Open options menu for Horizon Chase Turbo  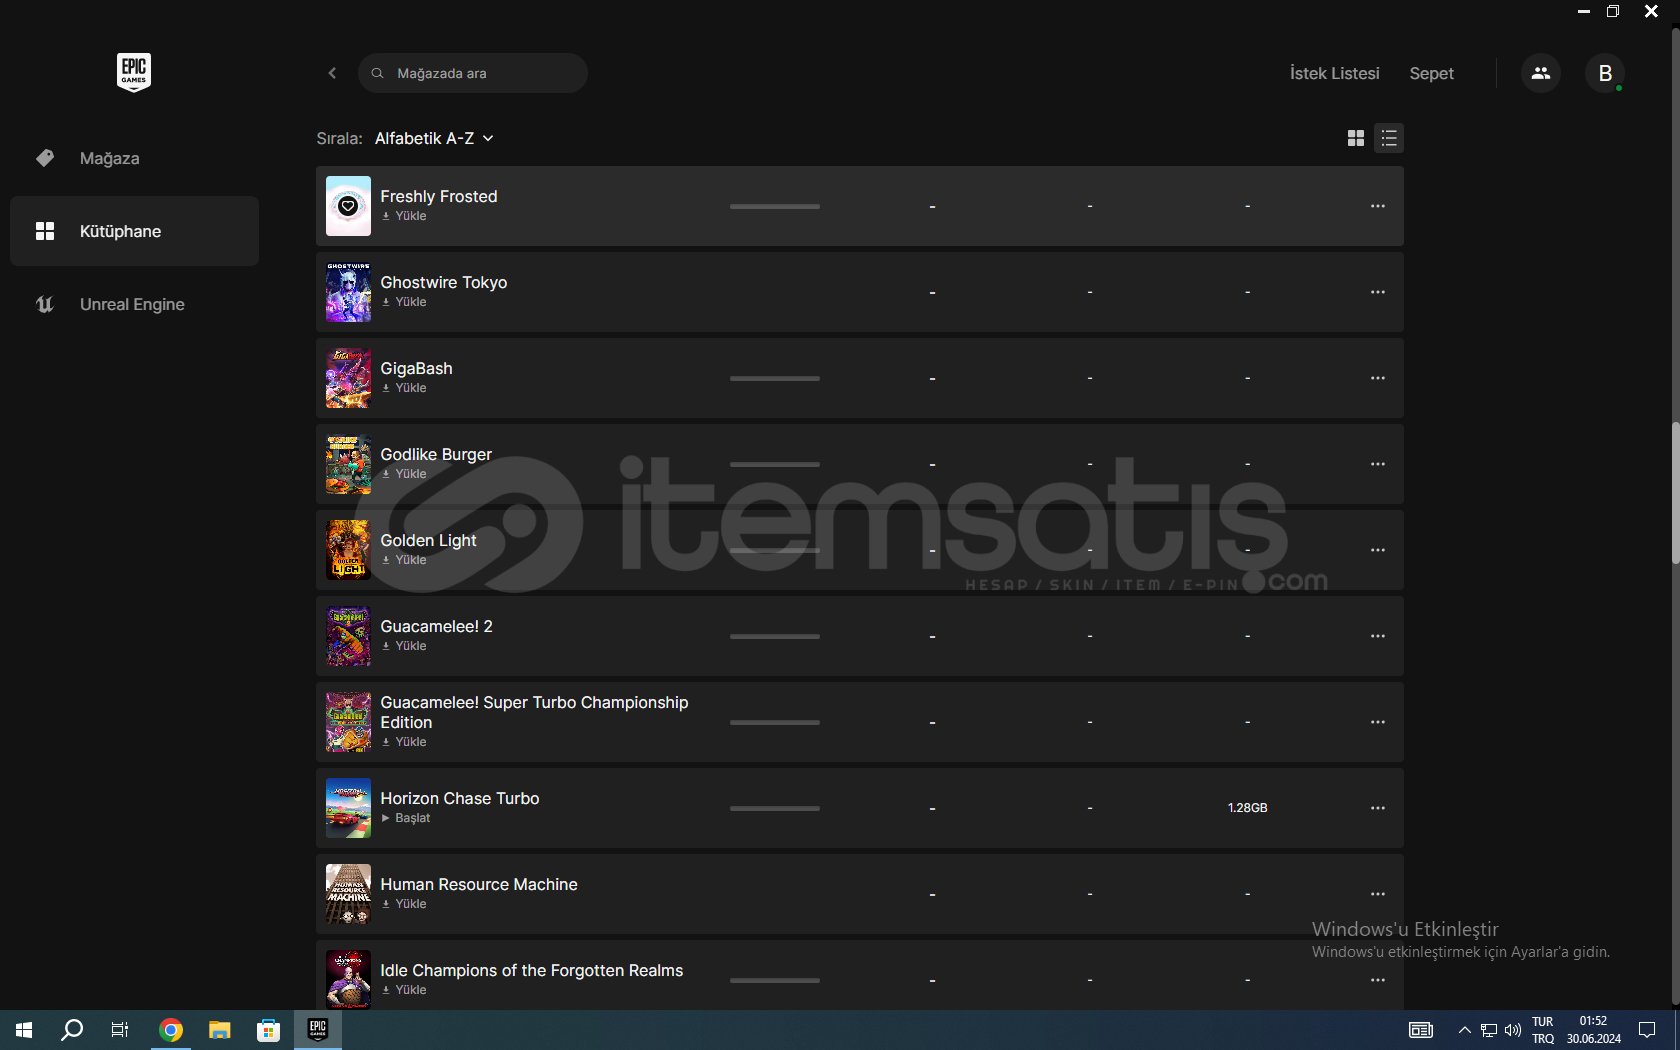1378,808
